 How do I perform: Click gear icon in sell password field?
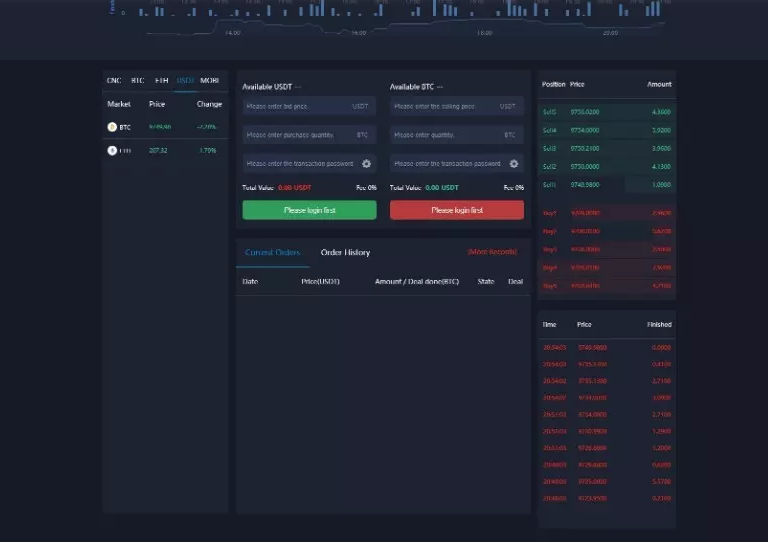tap(514, 163)
